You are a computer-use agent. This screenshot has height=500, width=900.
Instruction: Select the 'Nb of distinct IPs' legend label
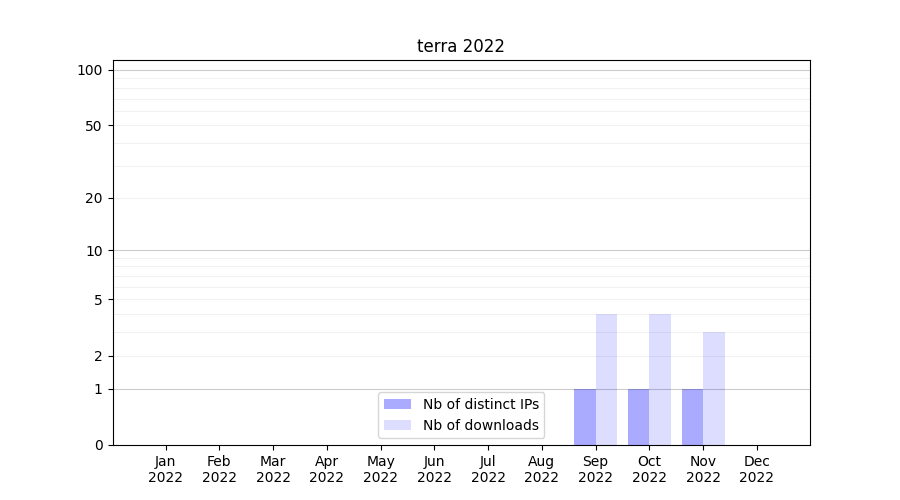point(480,404)
